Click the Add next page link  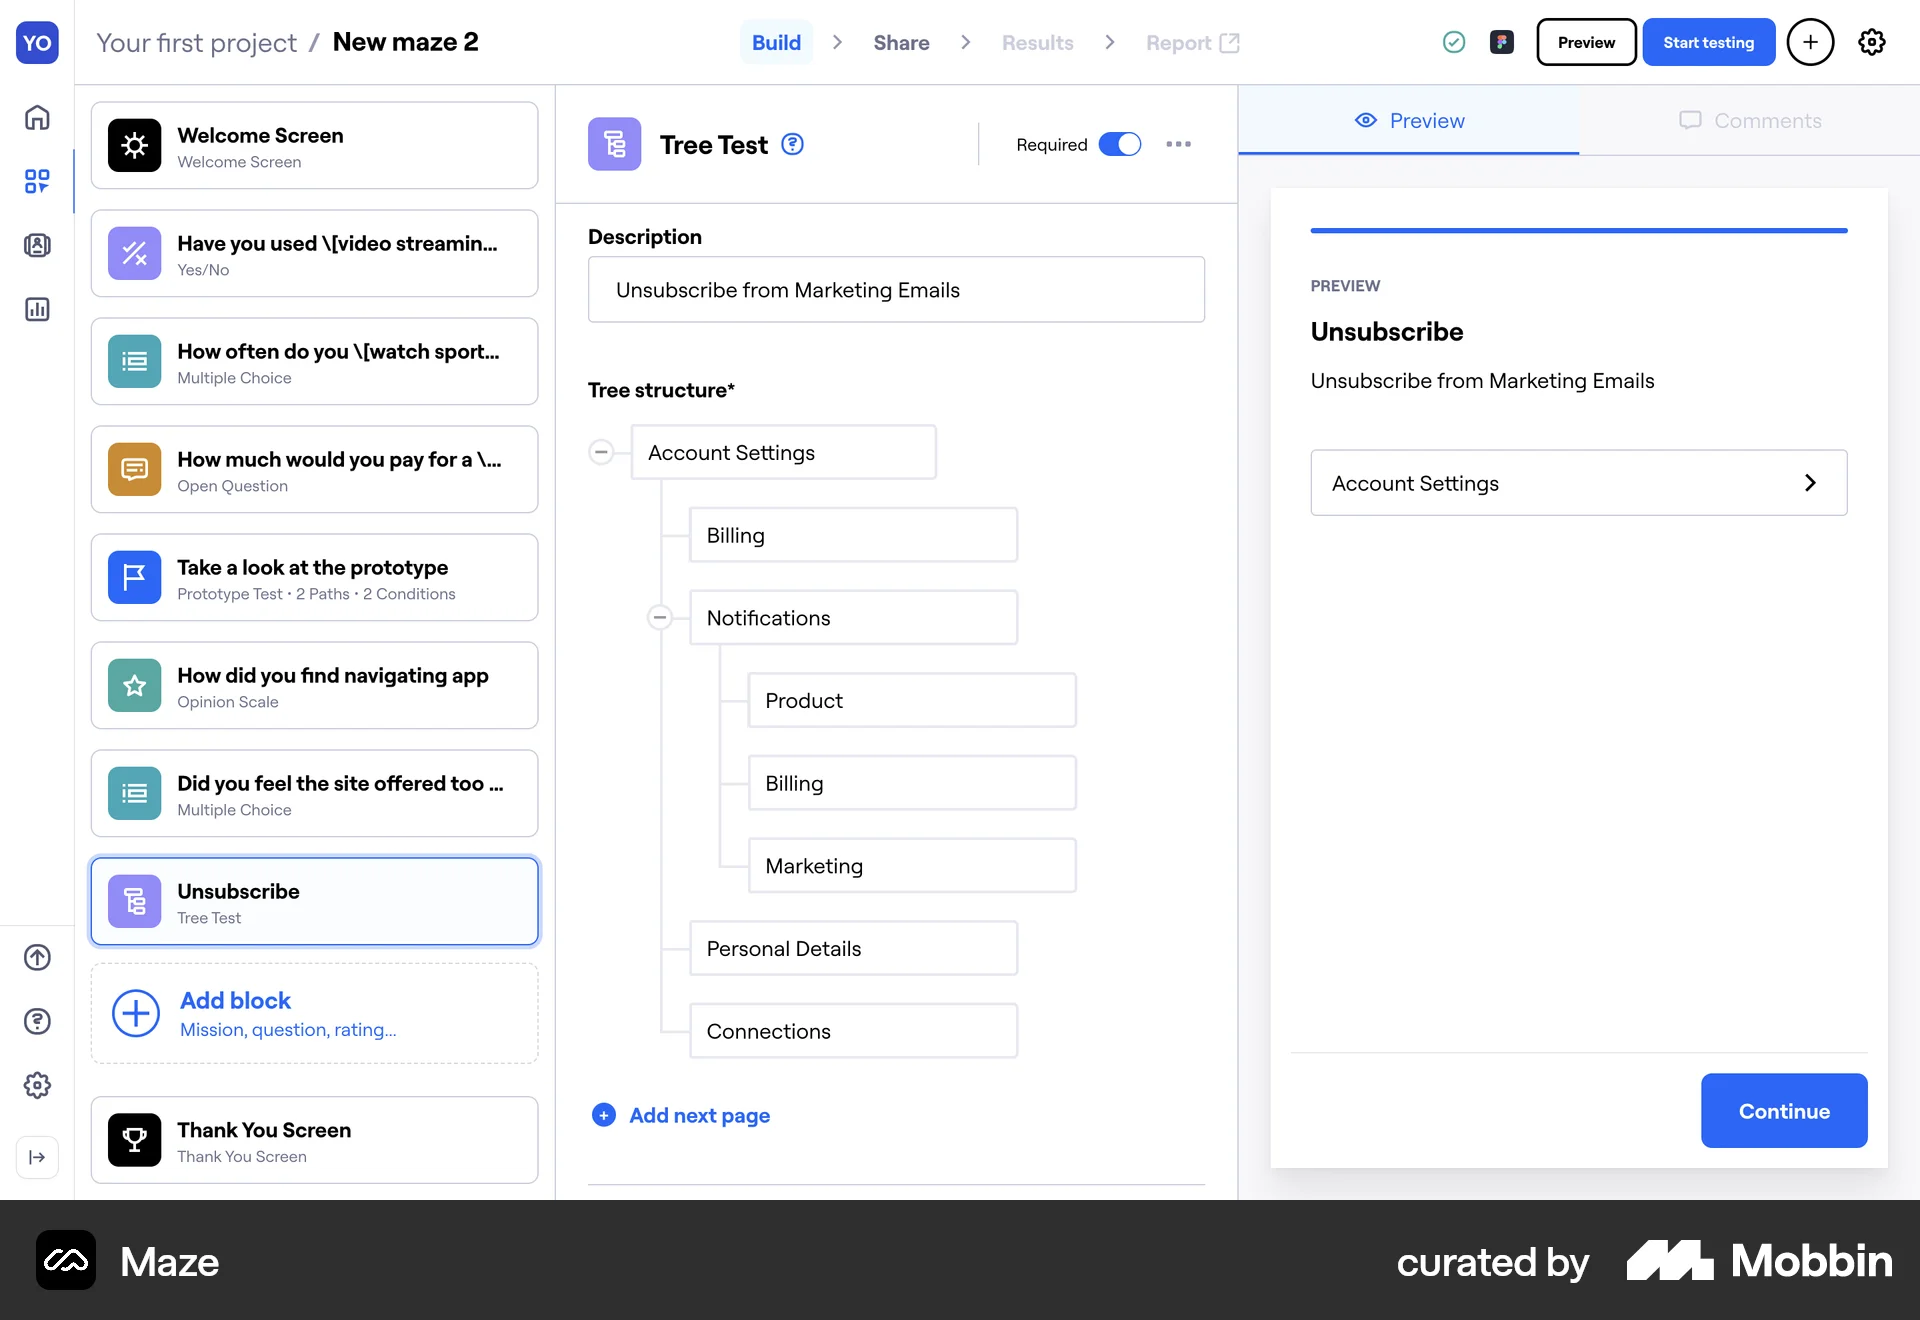tap(698, 1115)
